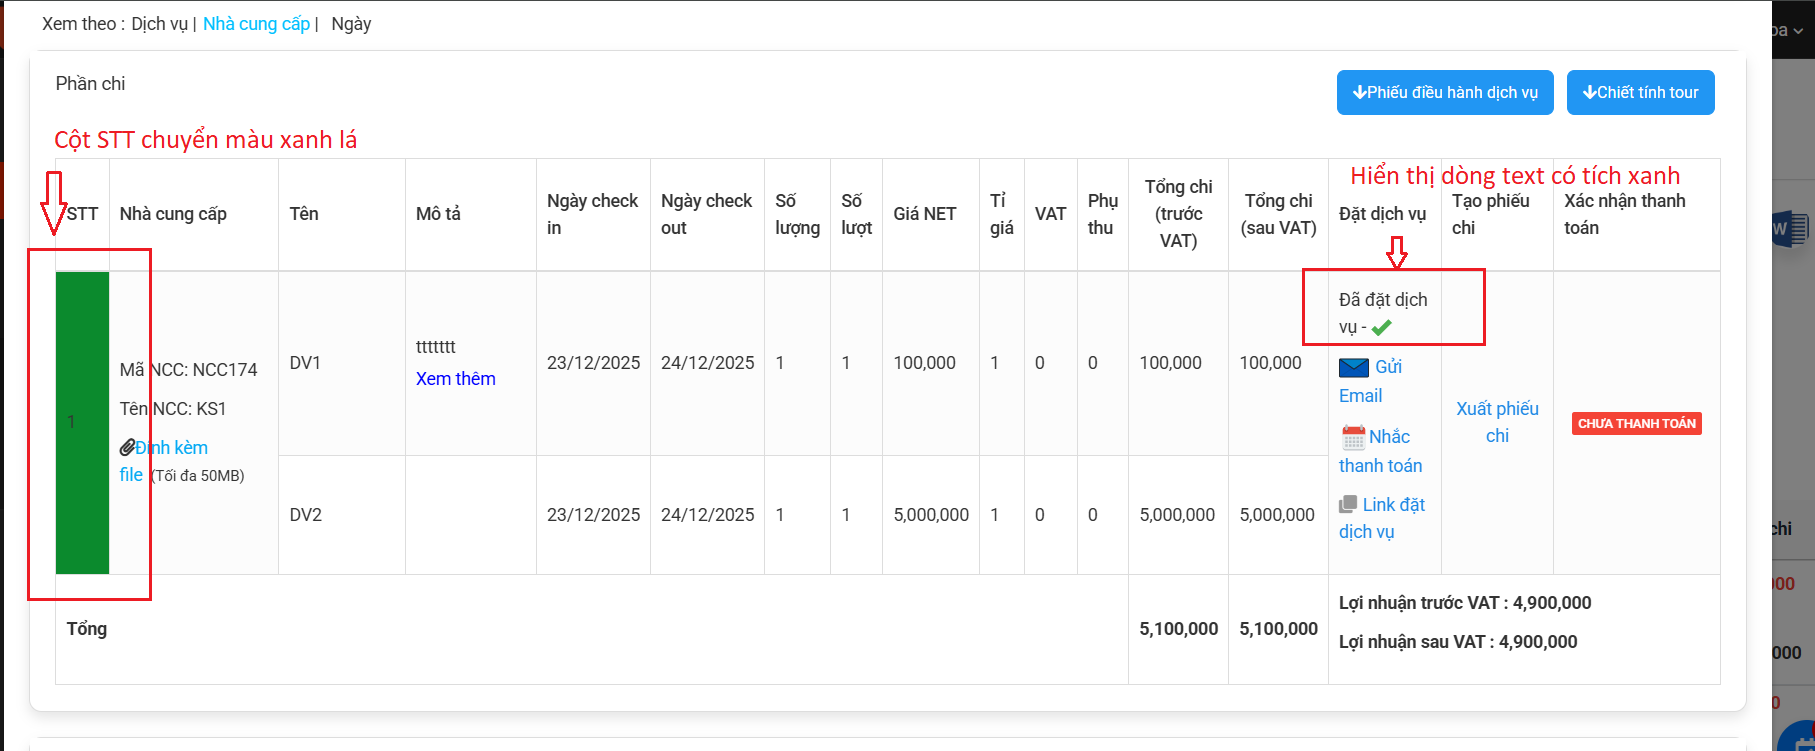Viewport: 1815px width, 751px height.
Task: Expand description with Xem thêm link
Action: coord(455,379)
